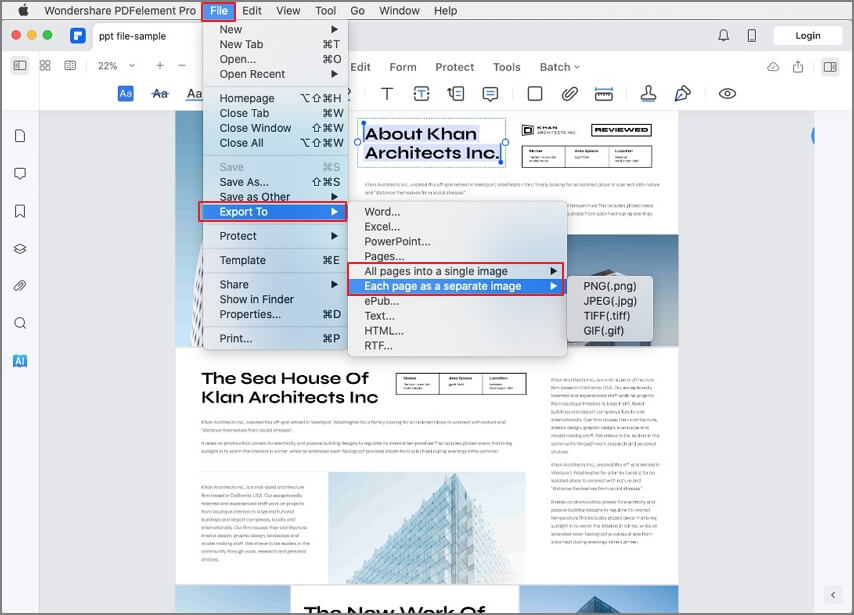Viewport: 854px width, 615px height.
Task: Open the Go menu
Action: (357, 11)
